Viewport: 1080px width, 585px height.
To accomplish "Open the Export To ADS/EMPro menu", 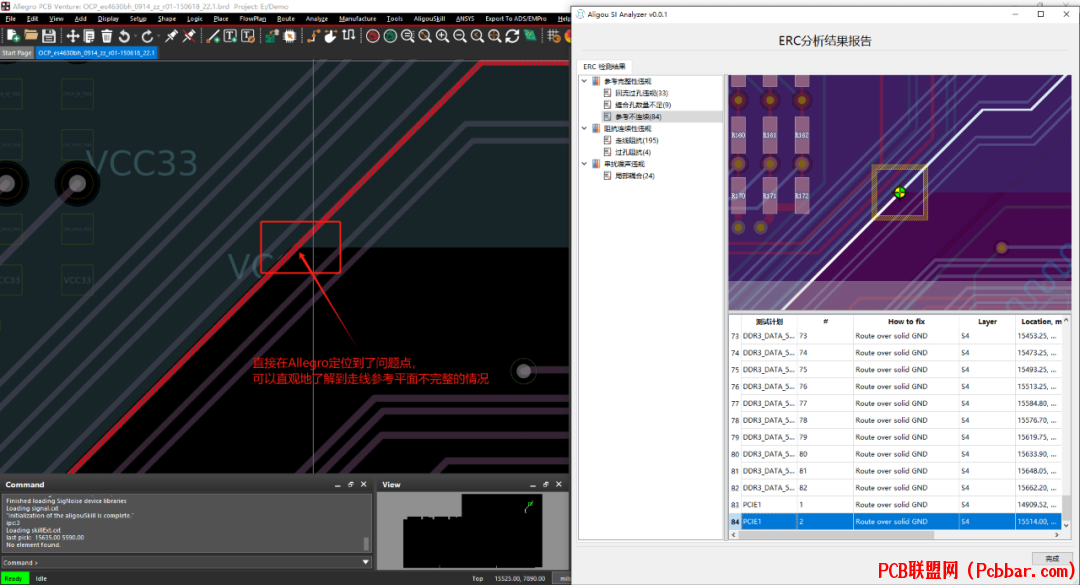I will coord(515,19).
